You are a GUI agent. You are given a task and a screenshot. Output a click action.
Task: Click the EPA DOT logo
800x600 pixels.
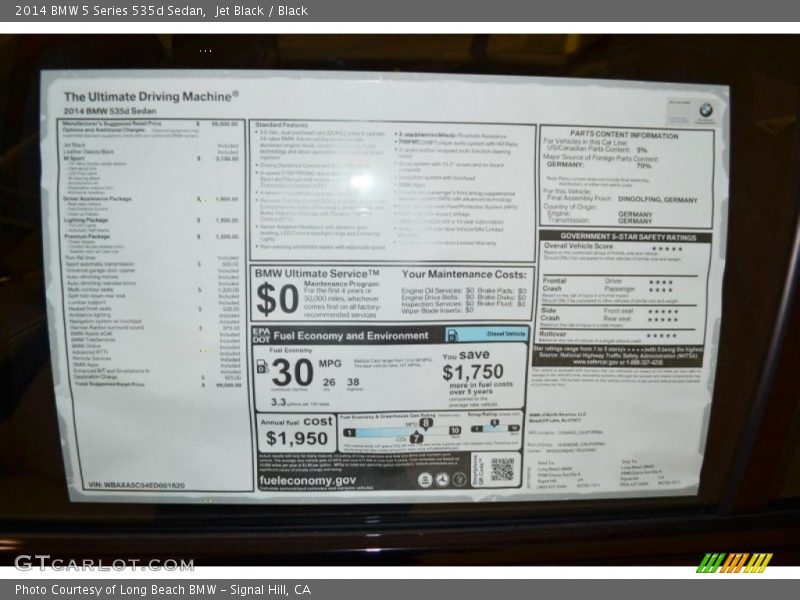259,336
